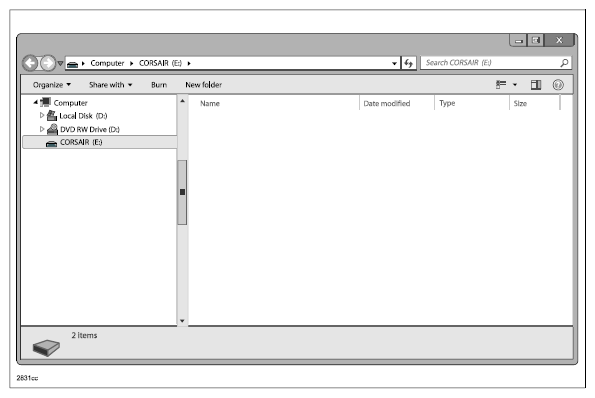Open the Share with menu
Image resolution: width=595 pixels, height=398 pixels.
[x=110, y=85]
